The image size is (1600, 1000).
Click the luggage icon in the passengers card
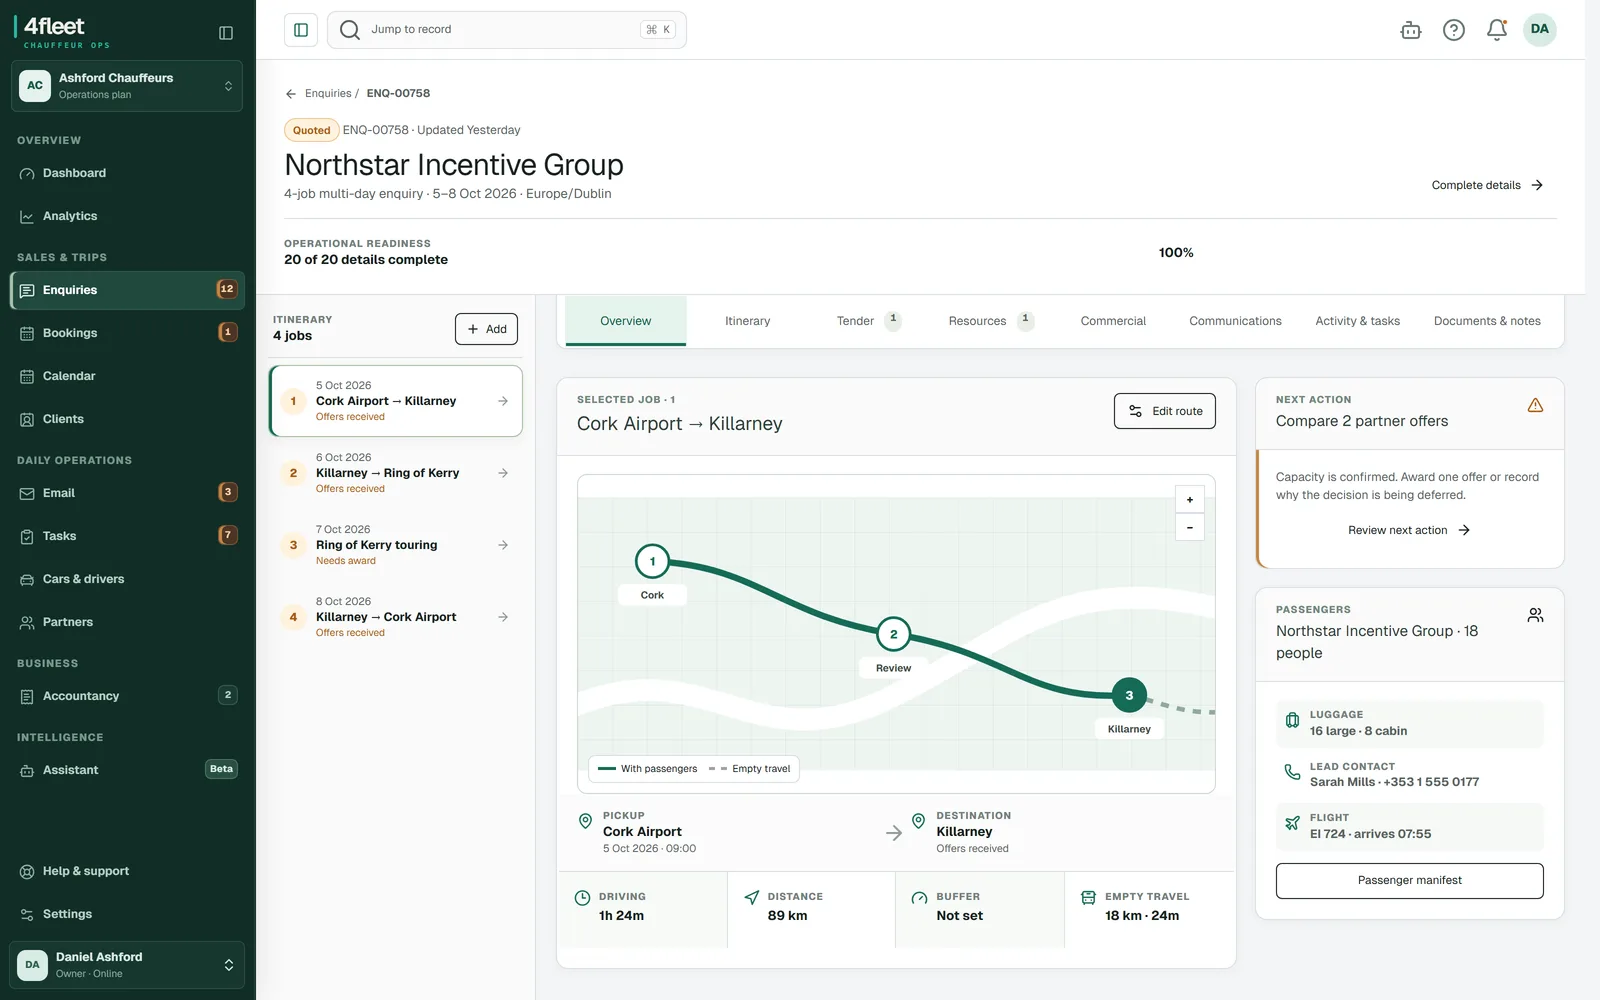click(x=1292, y=721)
